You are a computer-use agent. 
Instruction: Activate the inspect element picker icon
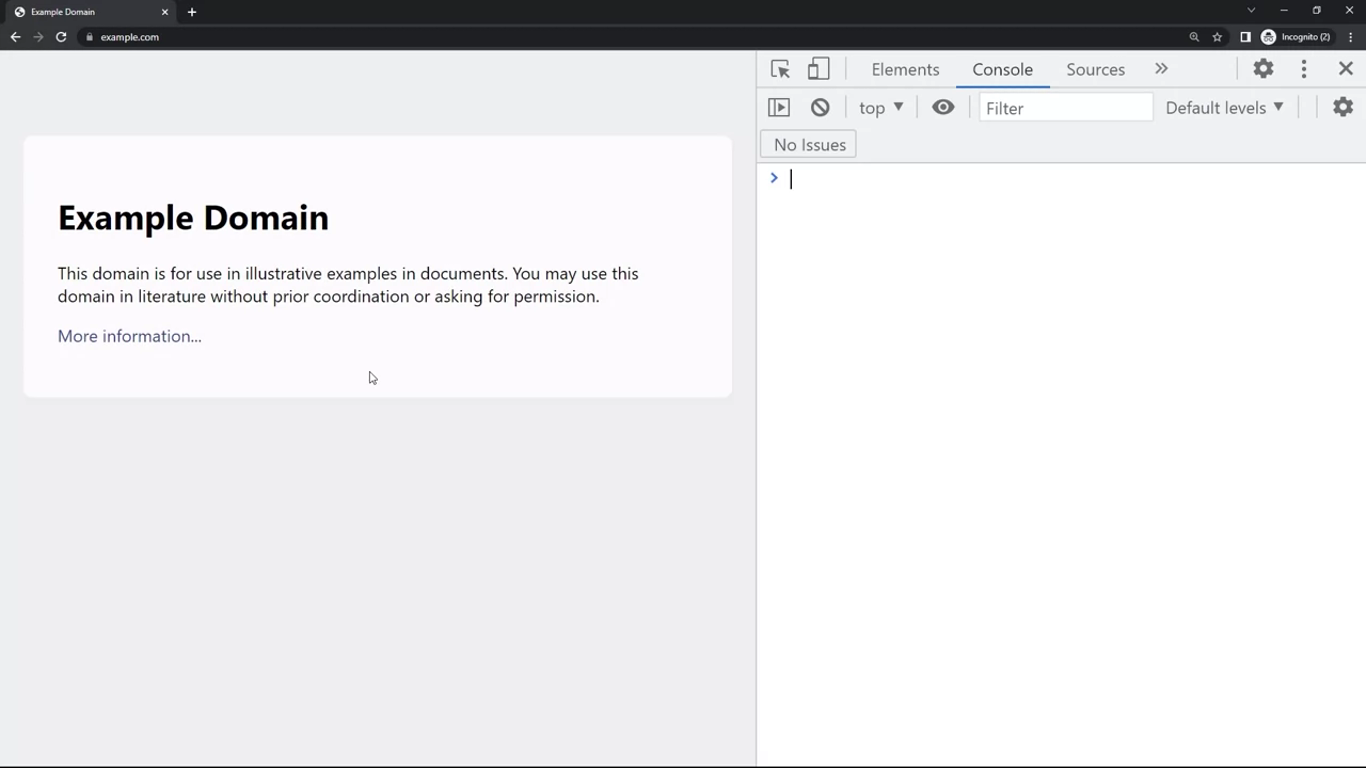(x=780, y=69)
